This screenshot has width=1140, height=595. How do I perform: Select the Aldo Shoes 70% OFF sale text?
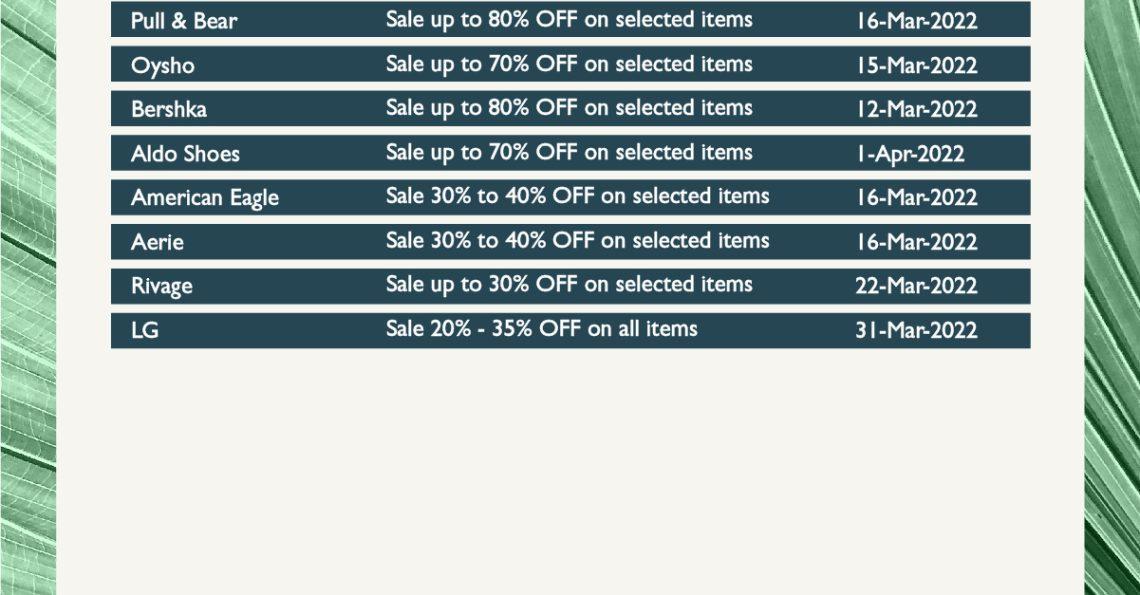coord(569,152)
